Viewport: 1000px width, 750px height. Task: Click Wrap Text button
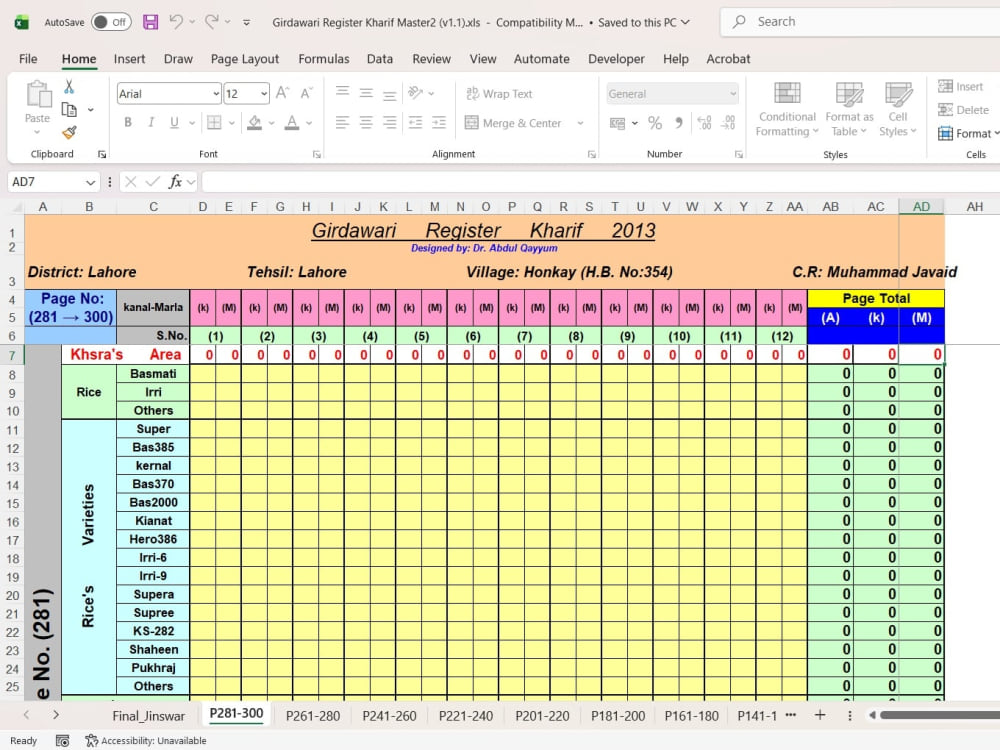coord(499,94)
